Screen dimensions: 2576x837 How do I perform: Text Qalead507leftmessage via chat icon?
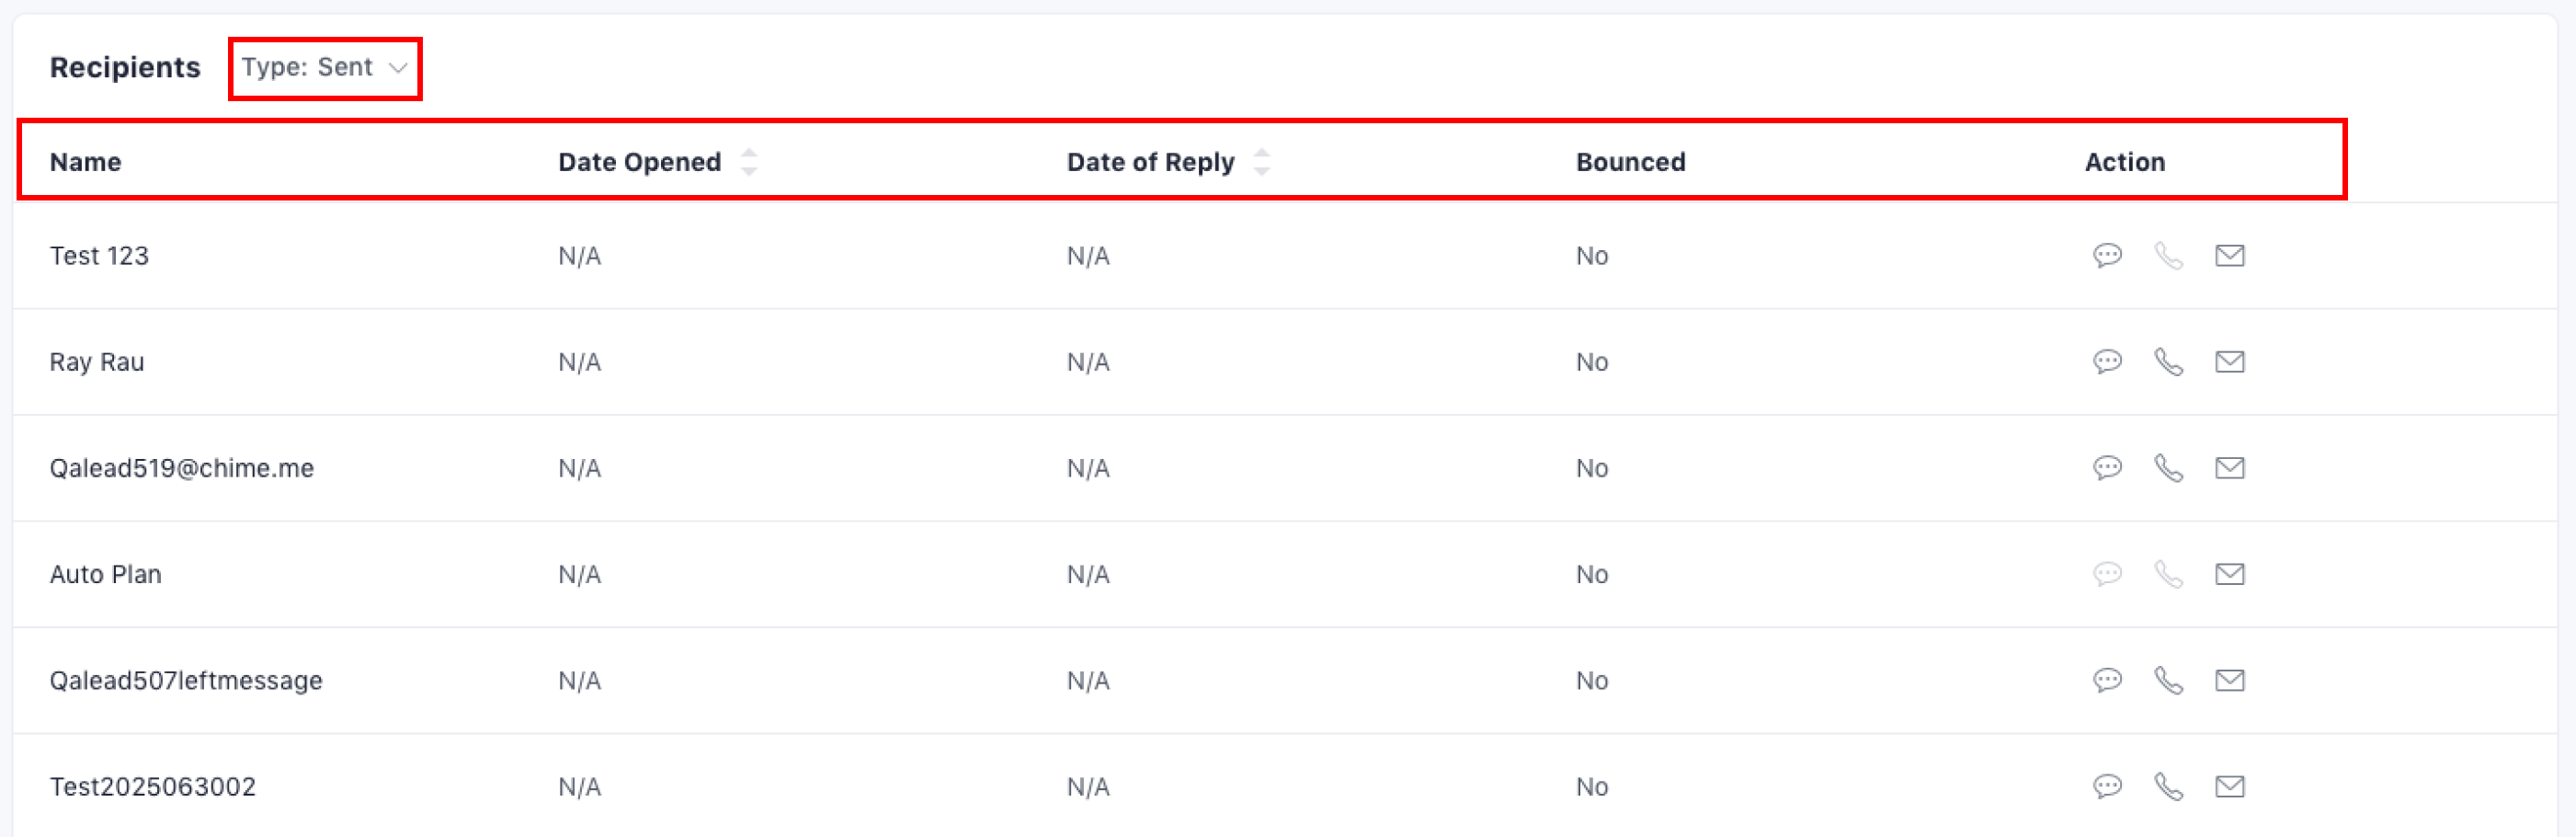(x=2107, y=681)
